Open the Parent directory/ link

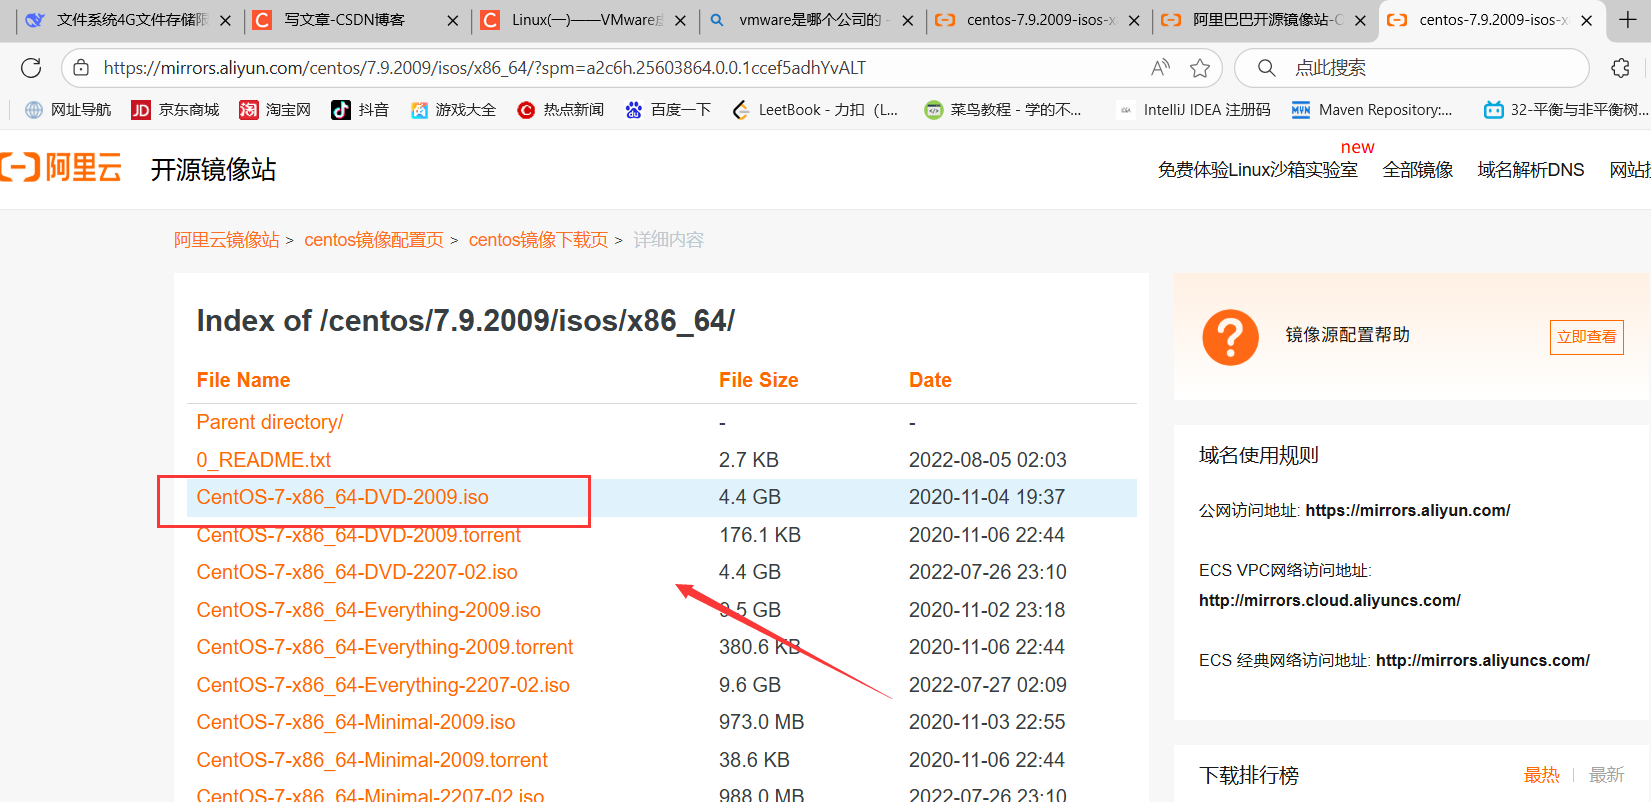tap(270, 422)
